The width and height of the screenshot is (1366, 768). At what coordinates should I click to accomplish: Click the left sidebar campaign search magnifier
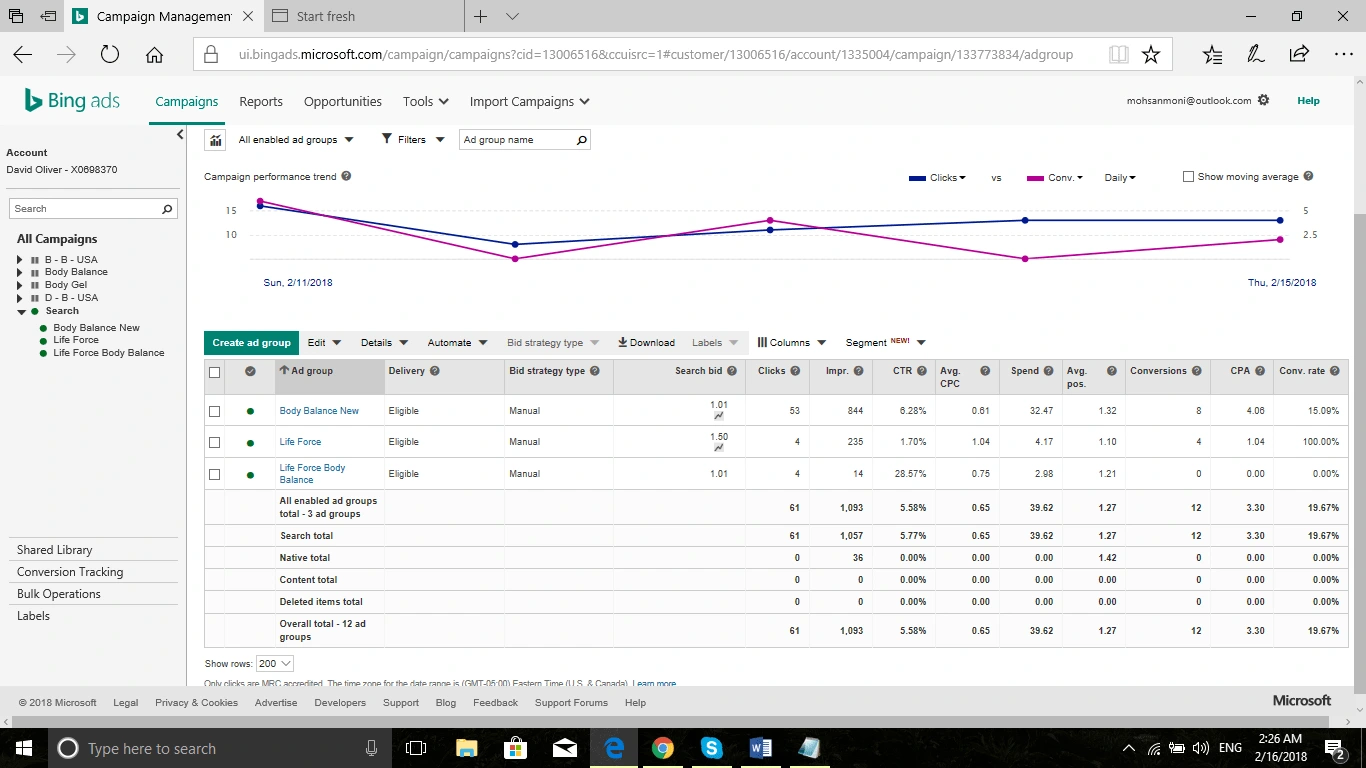167,209
